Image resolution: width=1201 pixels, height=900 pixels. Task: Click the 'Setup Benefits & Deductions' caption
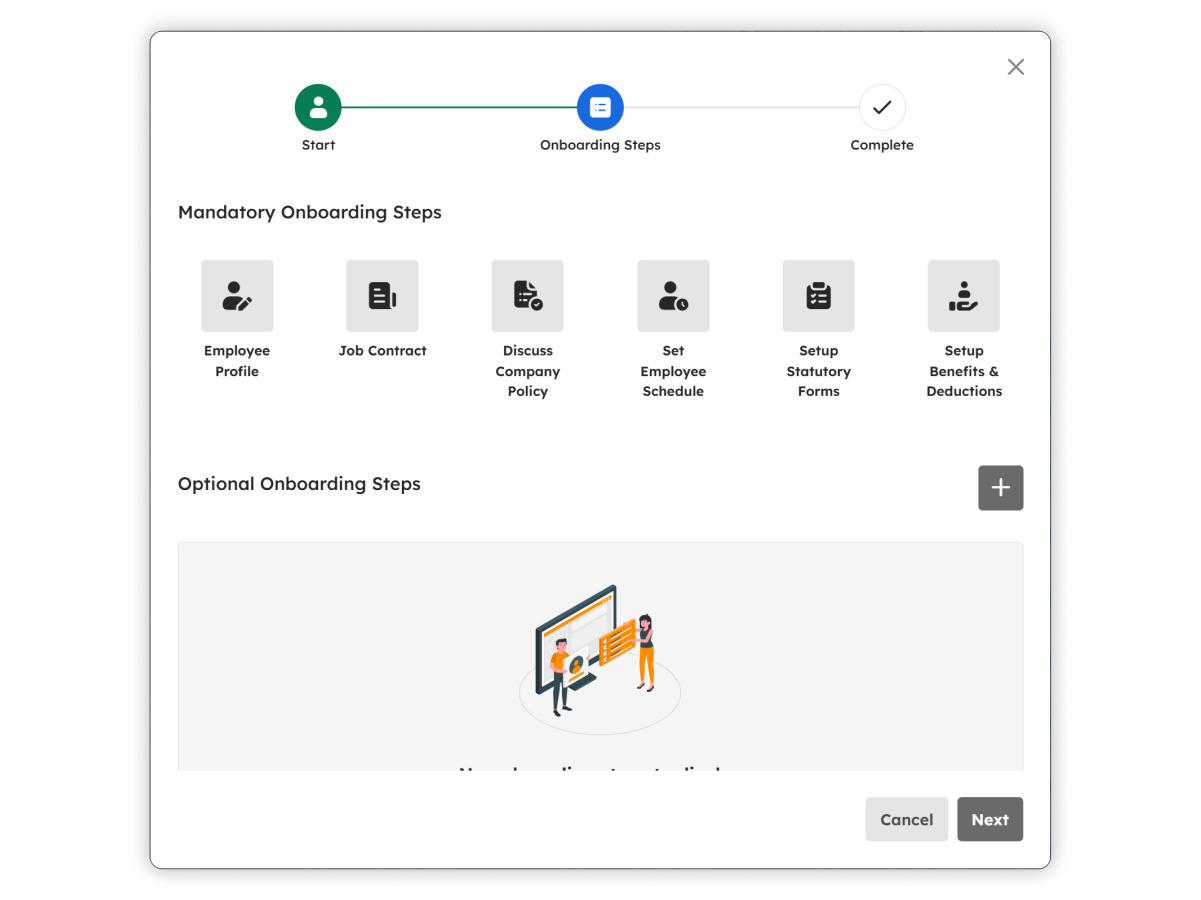[x=964, y=371]
